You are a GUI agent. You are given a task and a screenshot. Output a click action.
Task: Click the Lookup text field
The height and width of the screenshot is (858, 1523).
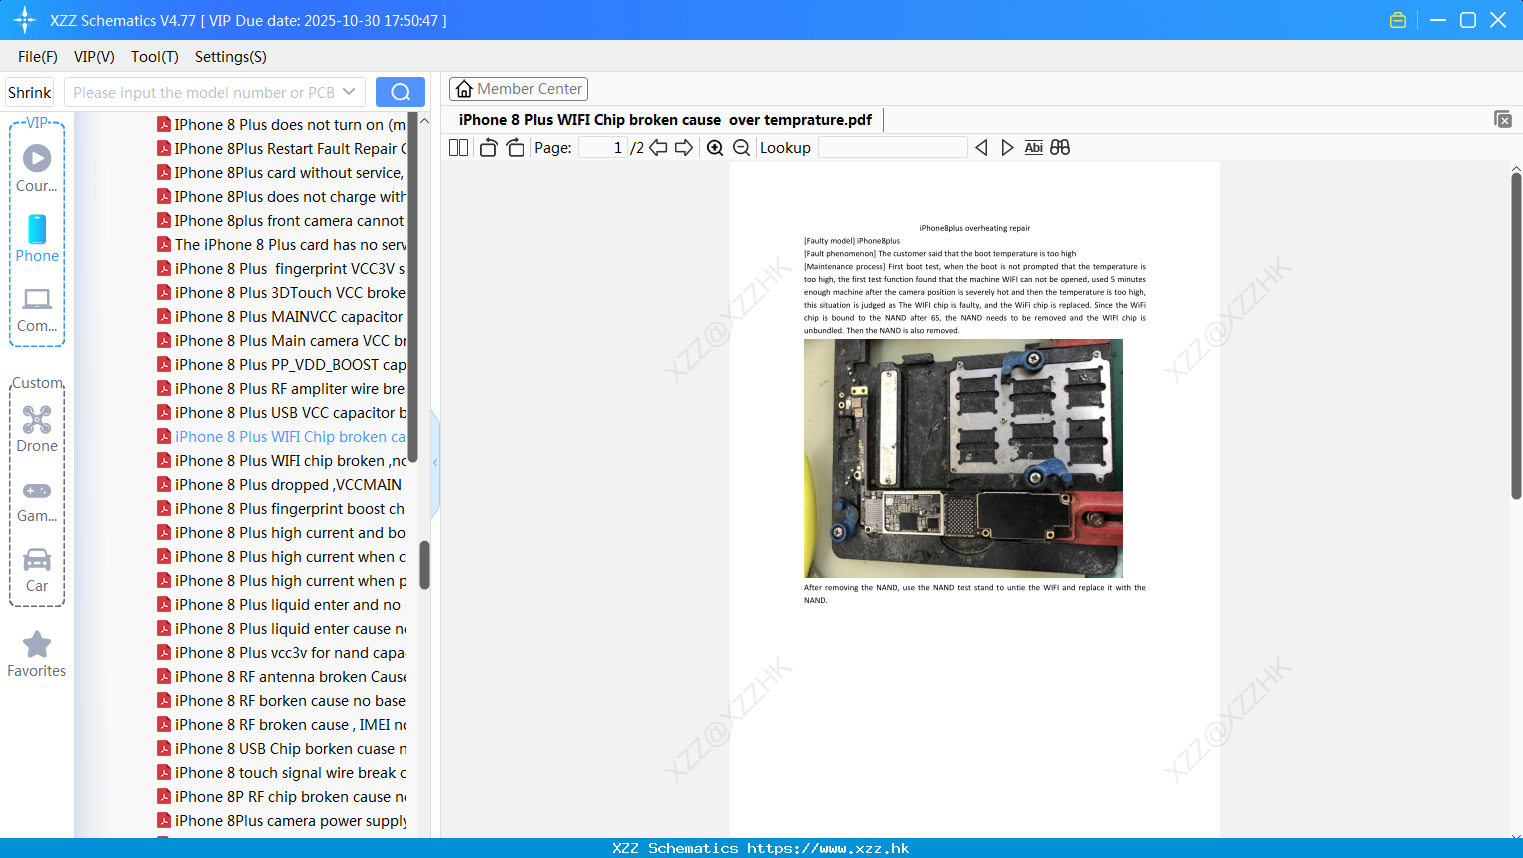coord(892,148)
